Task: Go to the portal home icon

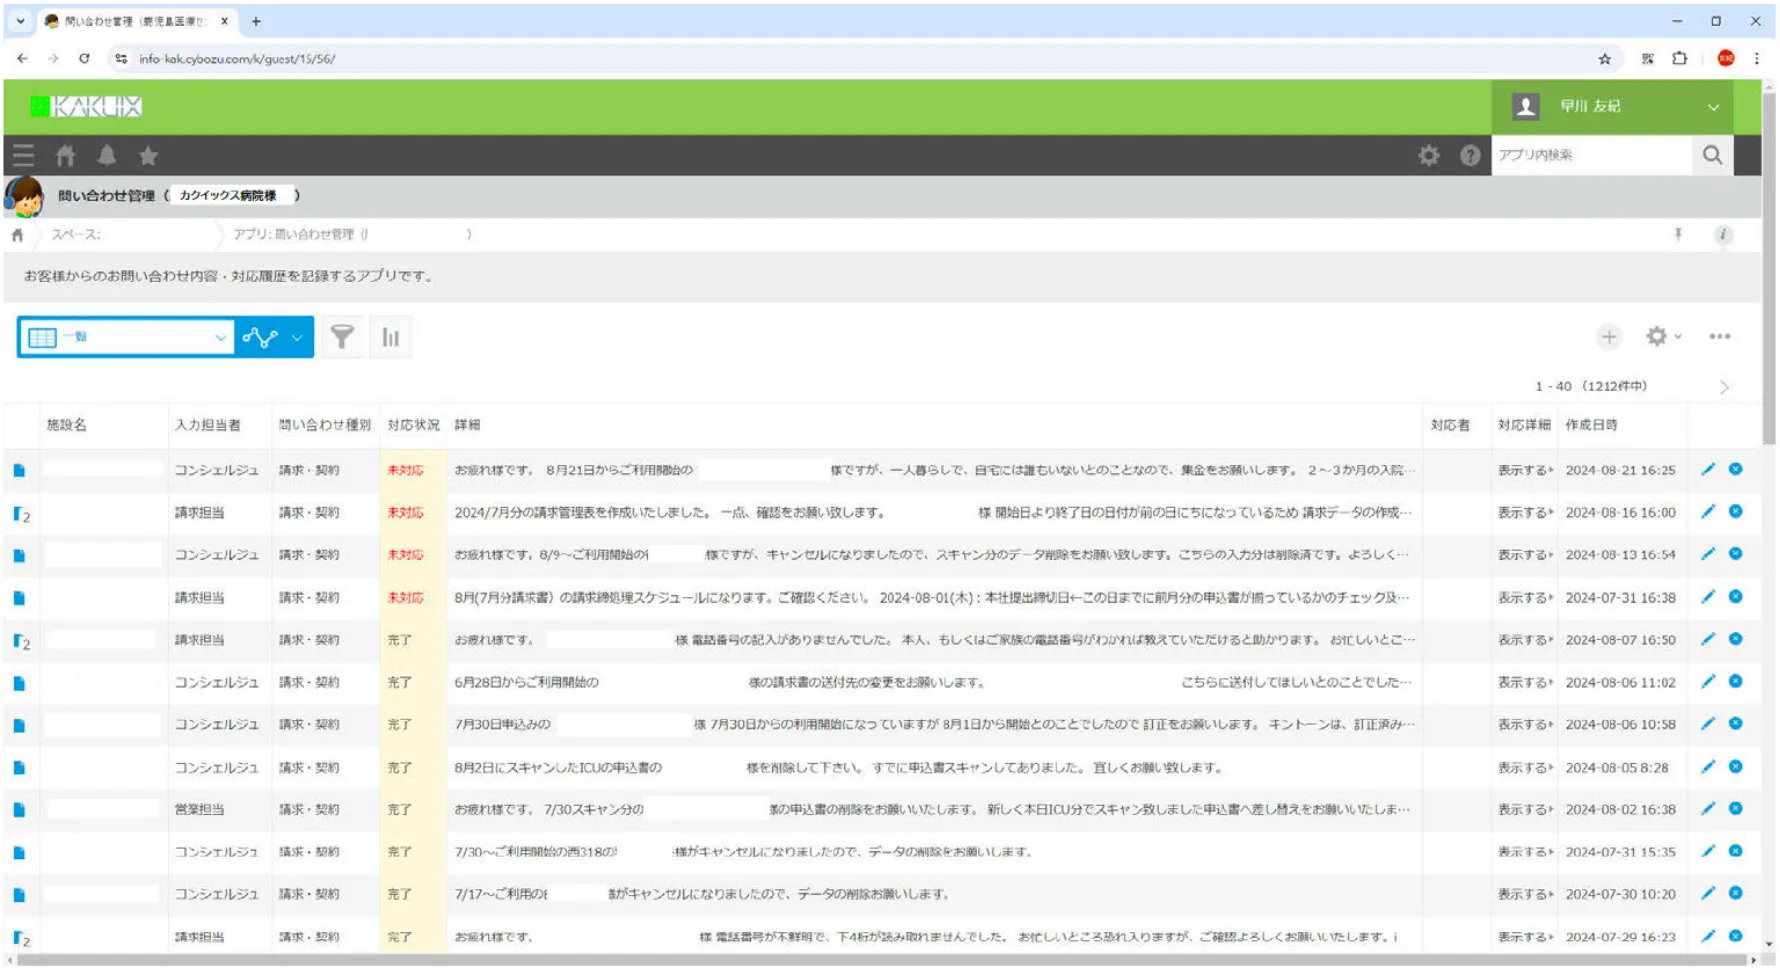Action: (x=66, y=156)
